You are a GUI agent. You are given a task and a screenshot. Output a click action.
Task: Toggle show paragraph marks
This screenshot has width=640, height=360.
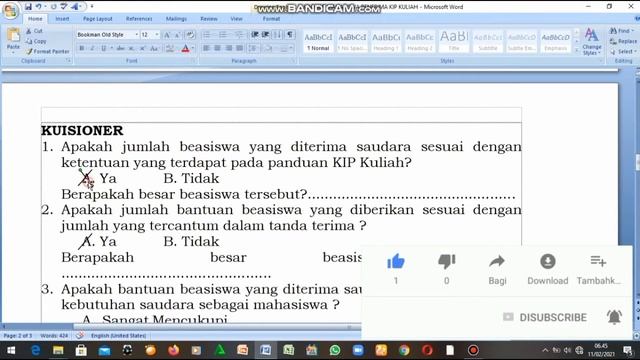click(290, 35)
